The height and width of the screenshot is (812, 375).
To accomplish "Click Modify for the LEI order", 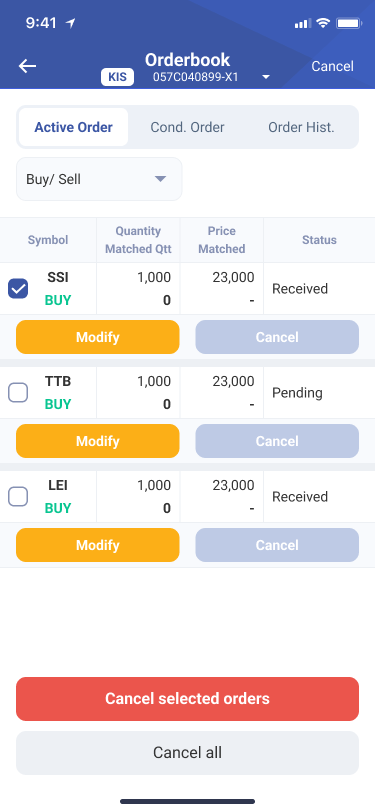I will (x=98, y=545).
